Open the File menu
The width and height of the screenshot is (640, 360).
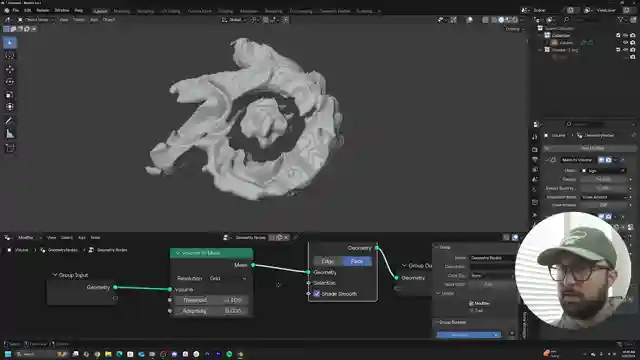click(16, 10)
